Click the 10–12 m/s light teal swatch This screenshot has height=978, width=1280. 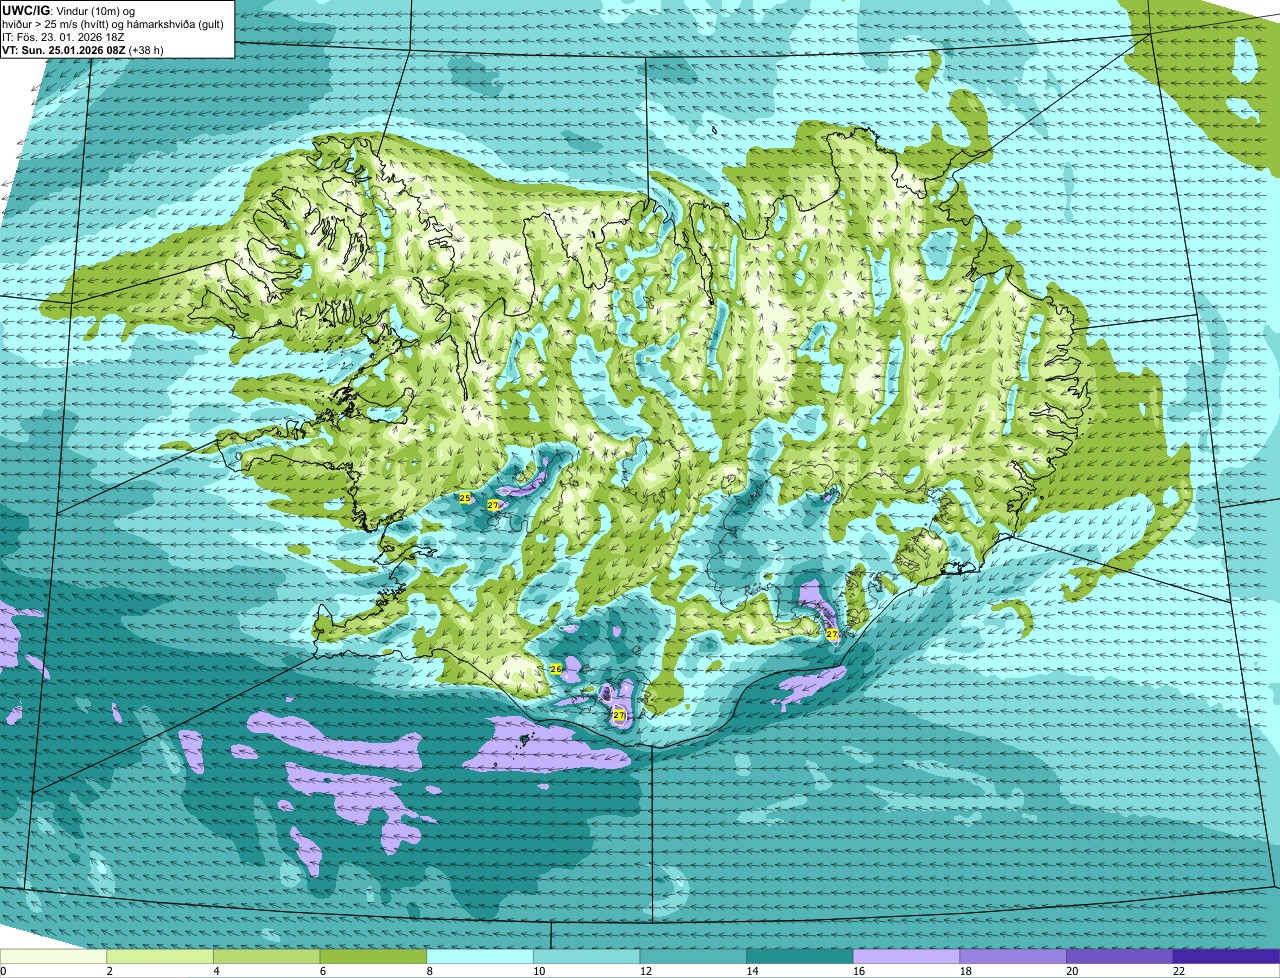tap(587, 957)
